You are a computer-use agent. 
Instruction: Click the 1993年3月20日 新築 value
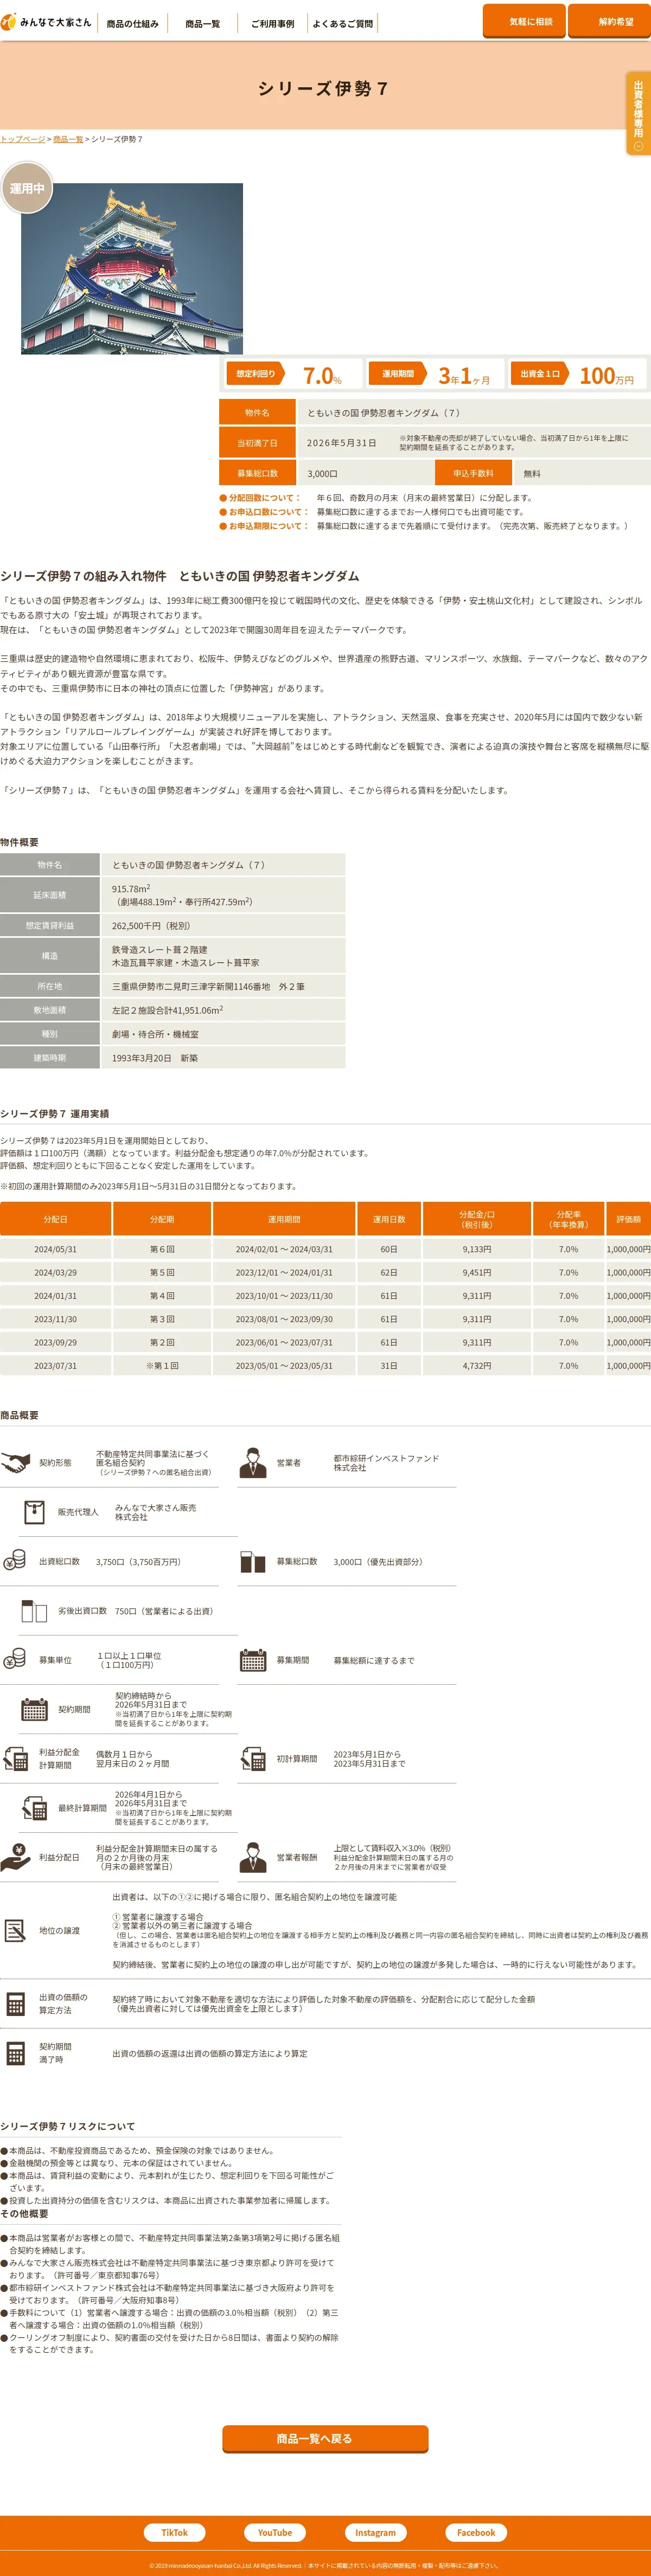point(155,1057)
